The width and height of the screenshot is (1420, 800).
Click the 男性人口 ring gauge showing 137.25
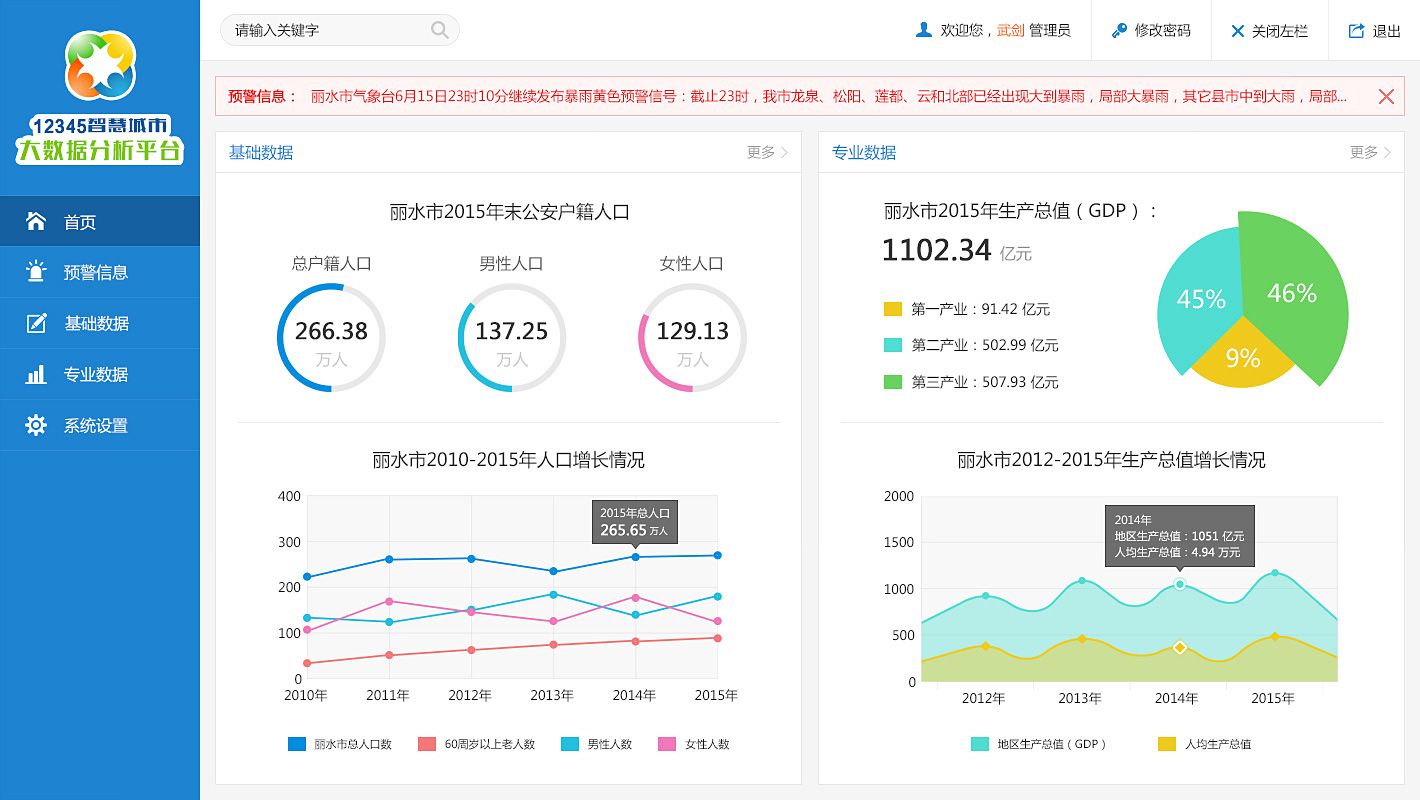[x=512, y=338]
